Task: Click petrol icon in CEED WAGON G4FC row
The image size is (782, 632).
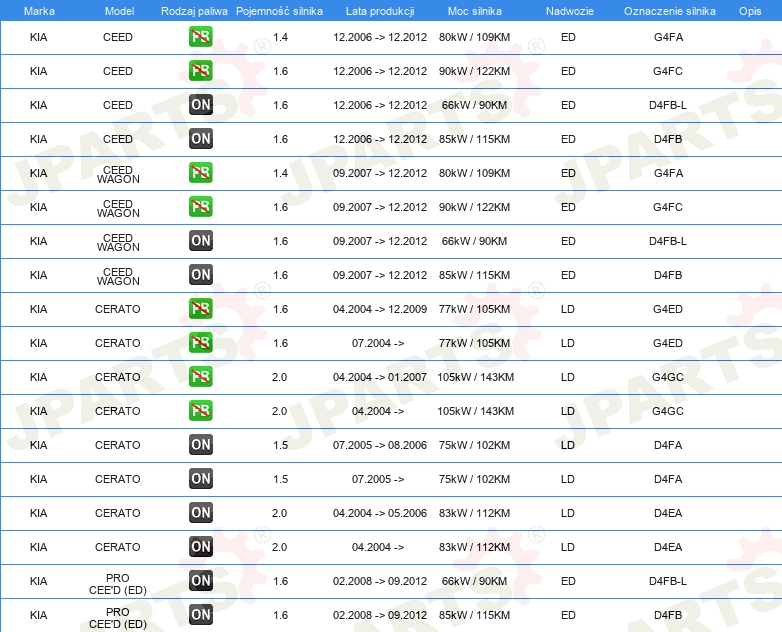Action: [200, 206]
